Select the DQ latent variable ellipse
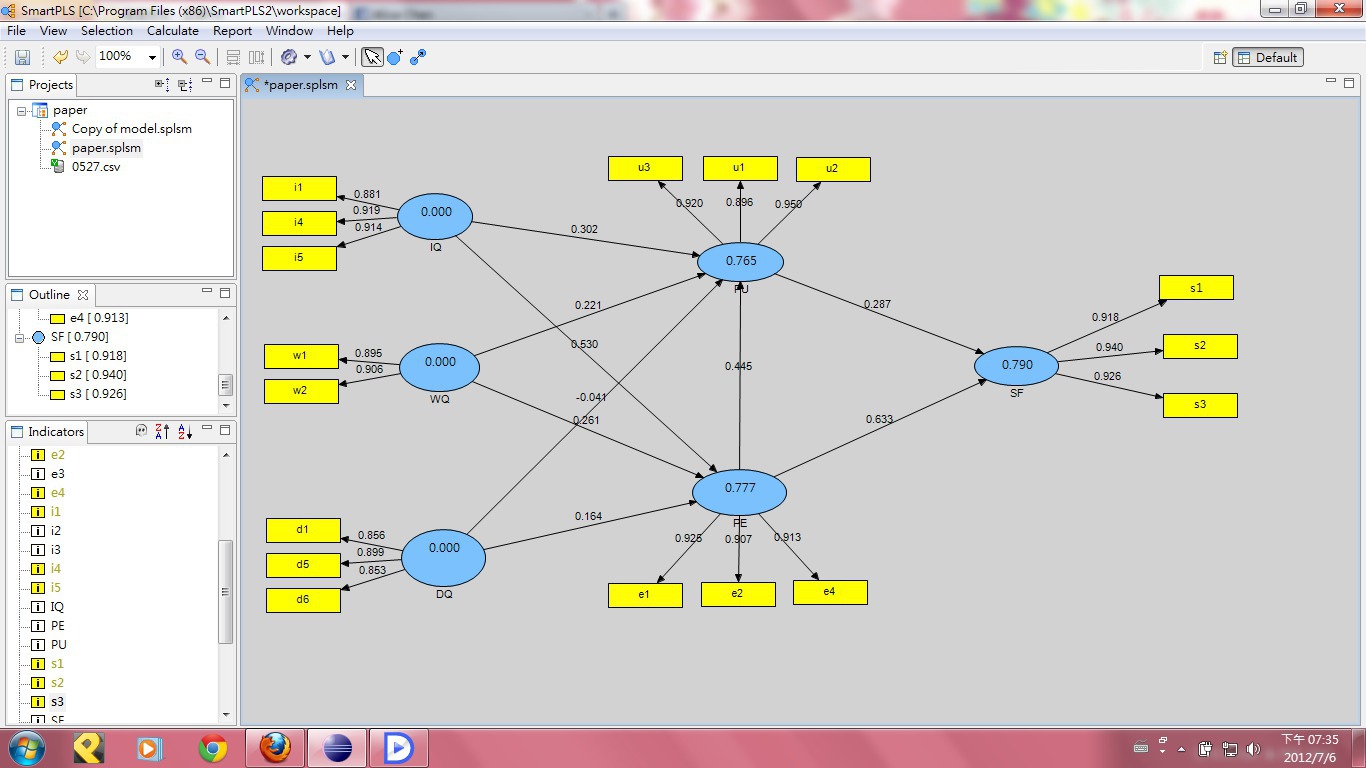Viewport: 1366px width, 768px height. click(x=443, y=558)
